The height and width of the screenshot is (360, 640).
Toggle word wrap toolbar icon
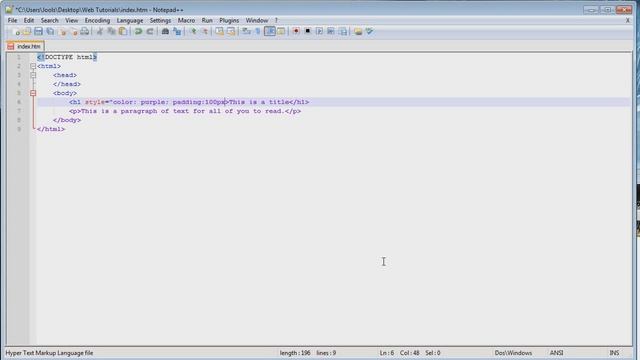246,31
